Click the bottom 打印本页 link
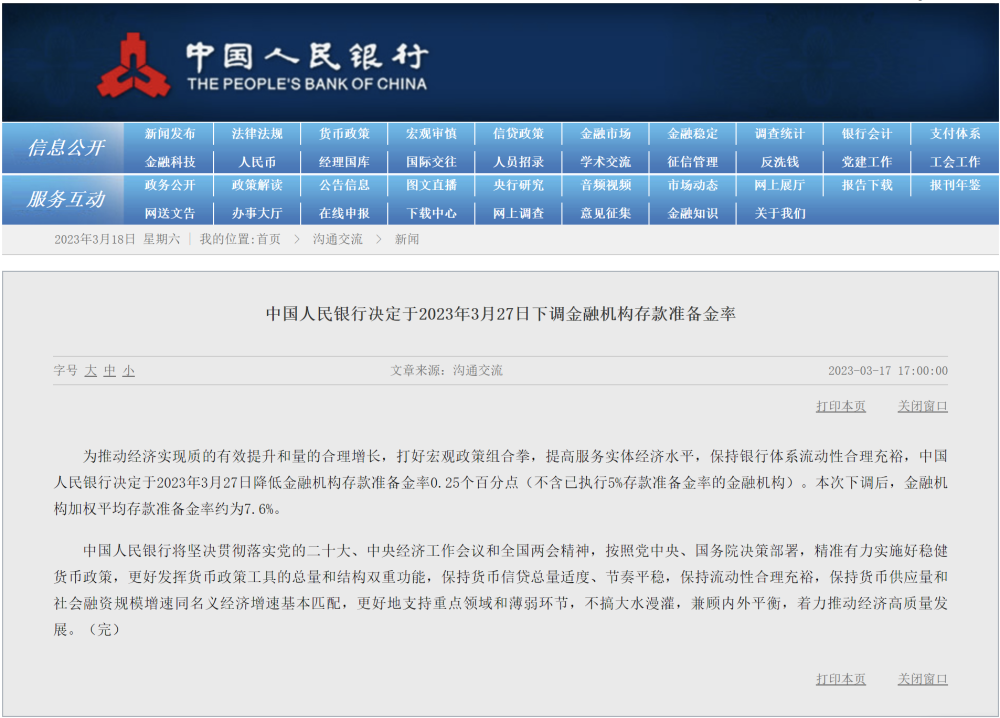 click(x=841, y=679)
